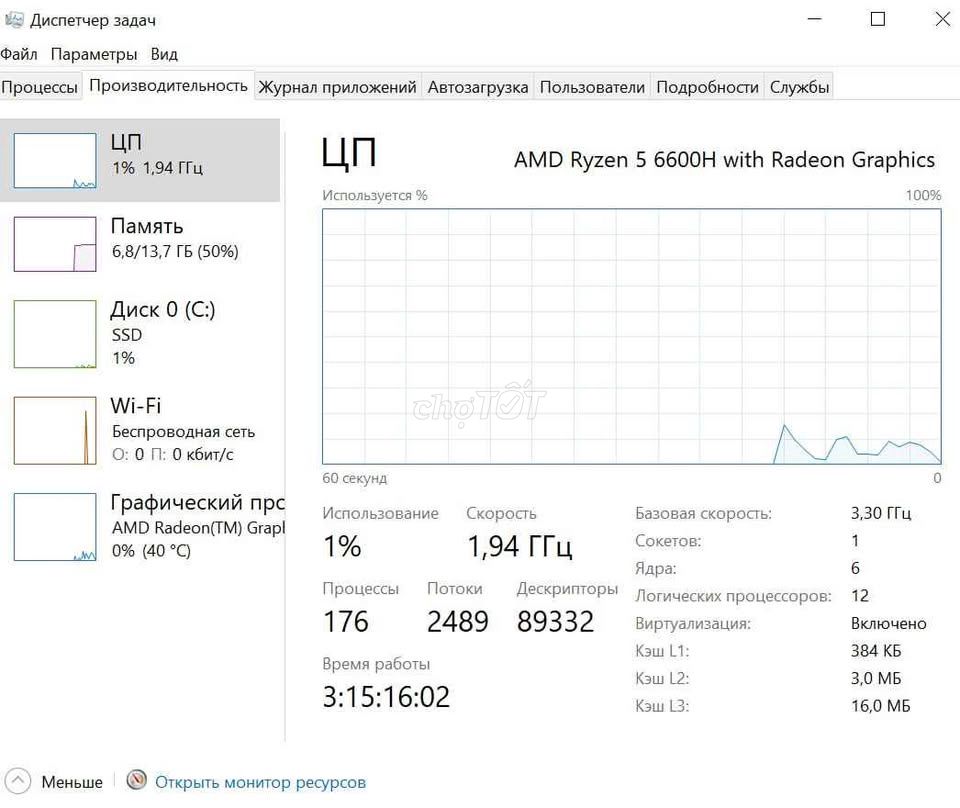Viewport: 960px width, 808px height.
Task: Select the Wi-Fi Беспроводная сеть entry
Action: pyautogui.click(x=140, y=430)
